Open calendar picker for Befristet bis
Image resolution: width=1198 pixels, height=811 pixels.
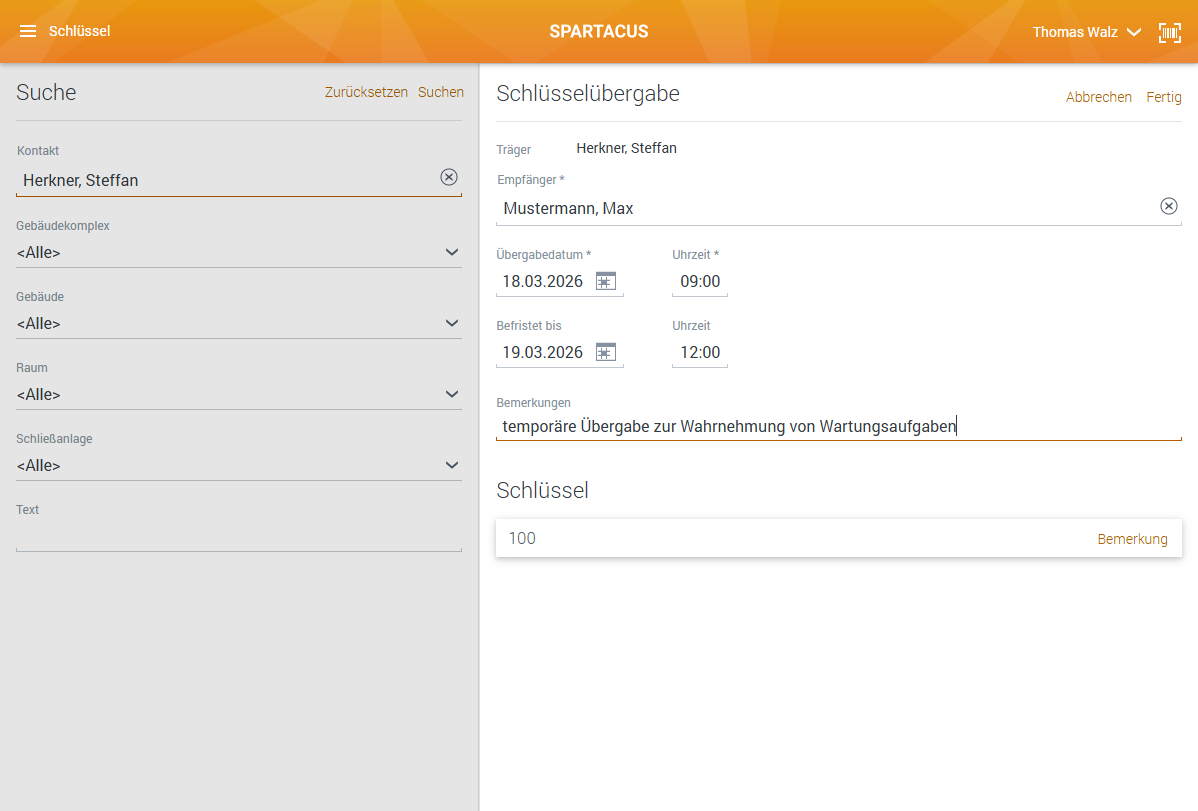pyautogui.click(x=606, y=352)
